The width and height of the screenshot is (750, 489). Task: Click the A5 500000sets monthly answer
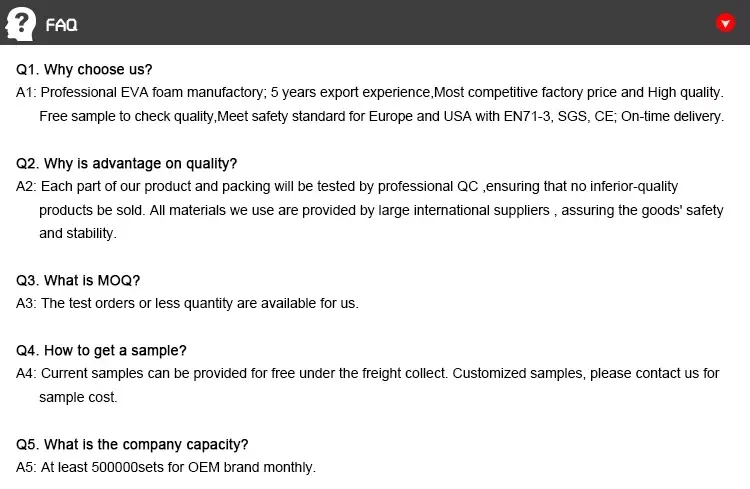(165, 467)
